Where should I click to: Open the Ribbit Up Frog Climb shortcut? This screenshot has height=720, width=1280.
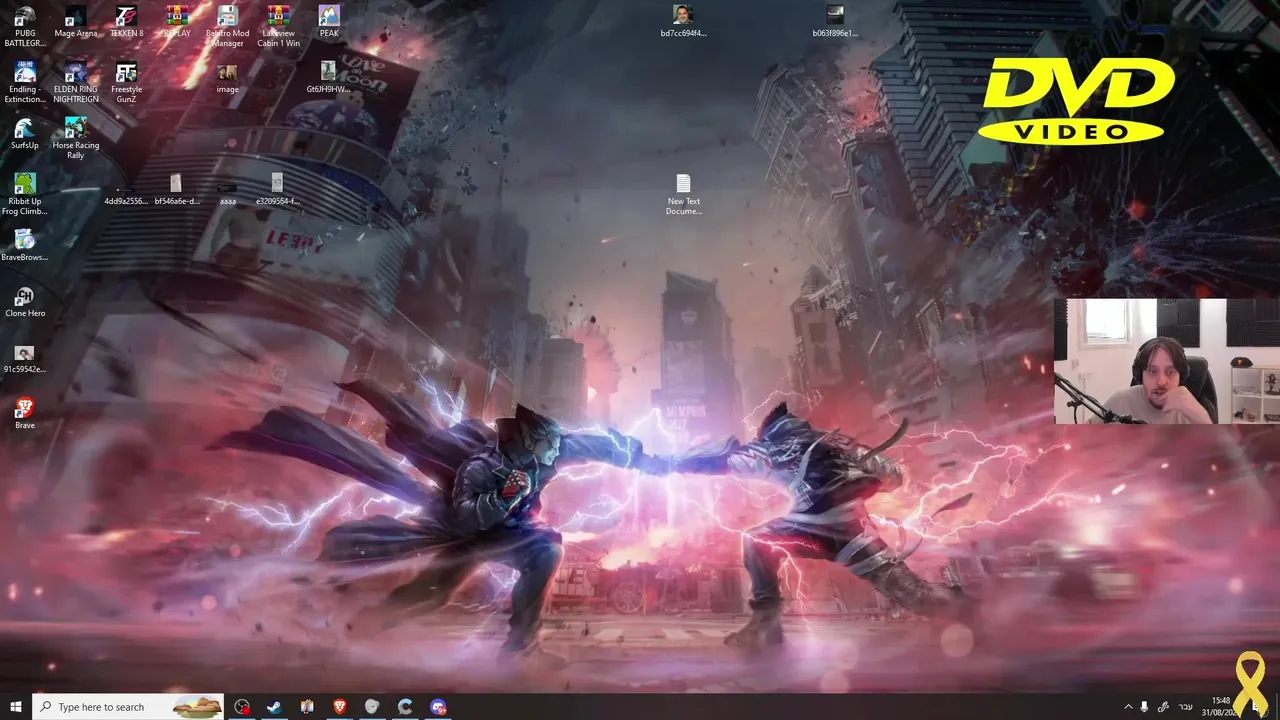(25, 194)
